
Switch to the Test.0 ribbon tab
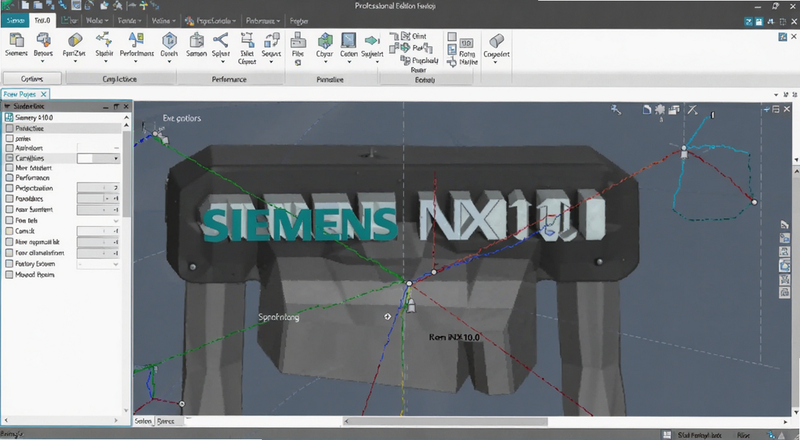[x=42, y=20]
